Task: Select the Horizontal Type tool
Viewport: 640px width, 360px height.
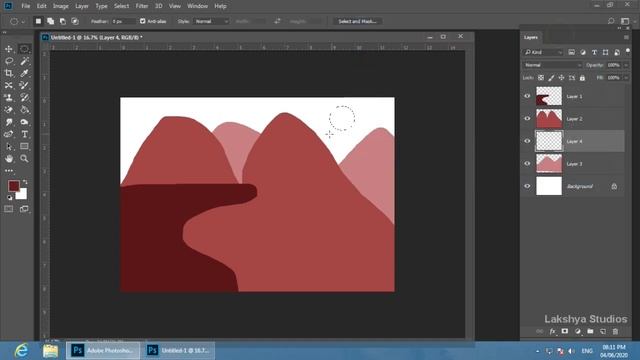Action: [24, 134]
